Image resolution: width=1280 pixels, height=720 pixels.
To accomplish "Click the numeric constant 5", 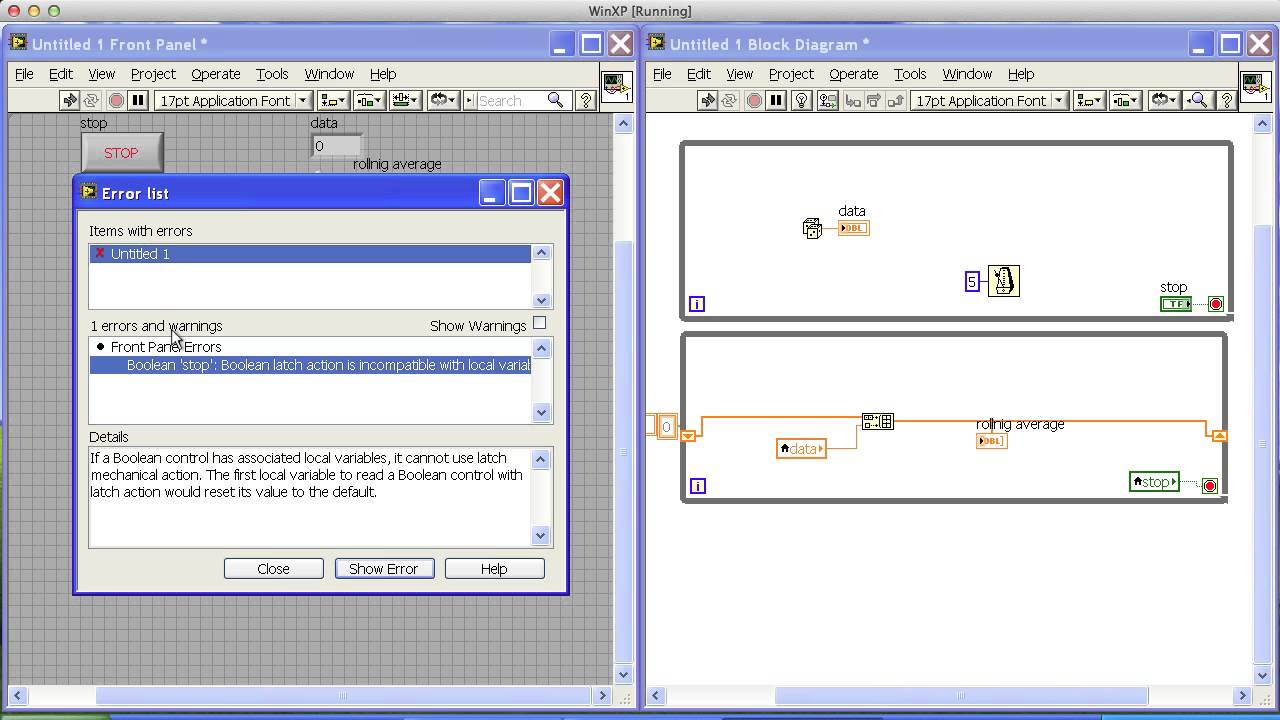I will tap(971, 282).
